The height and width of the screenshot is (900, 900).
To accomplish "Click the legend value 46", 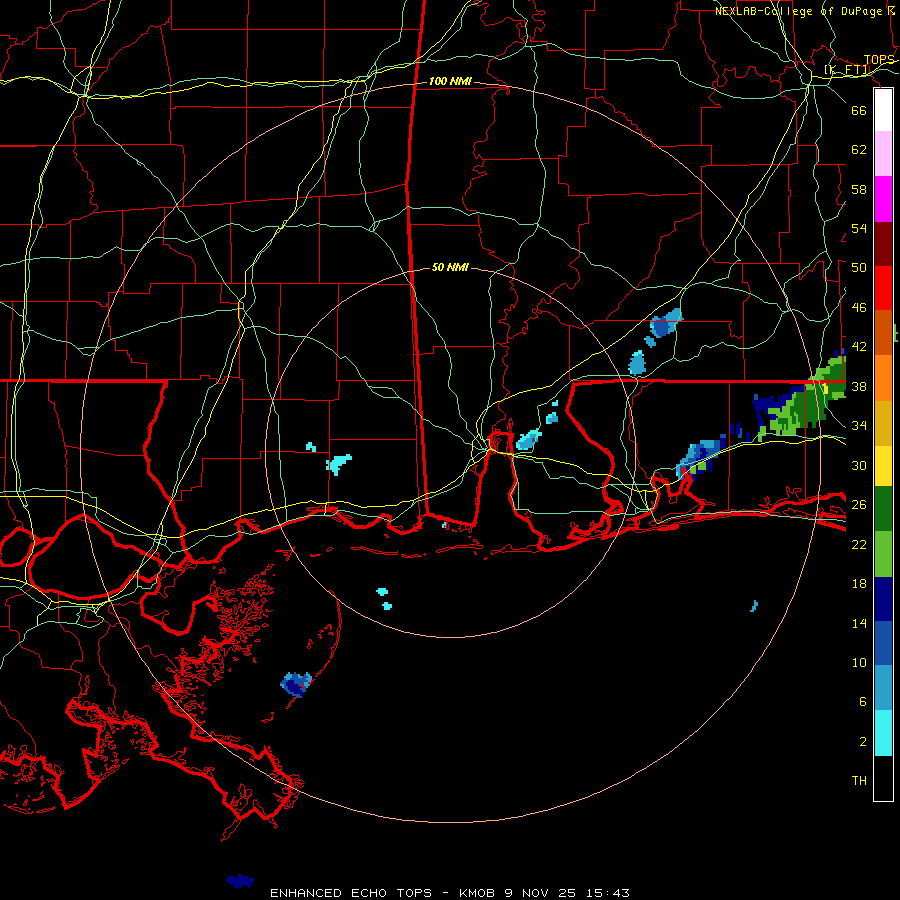I will click(x=859, y=308).
